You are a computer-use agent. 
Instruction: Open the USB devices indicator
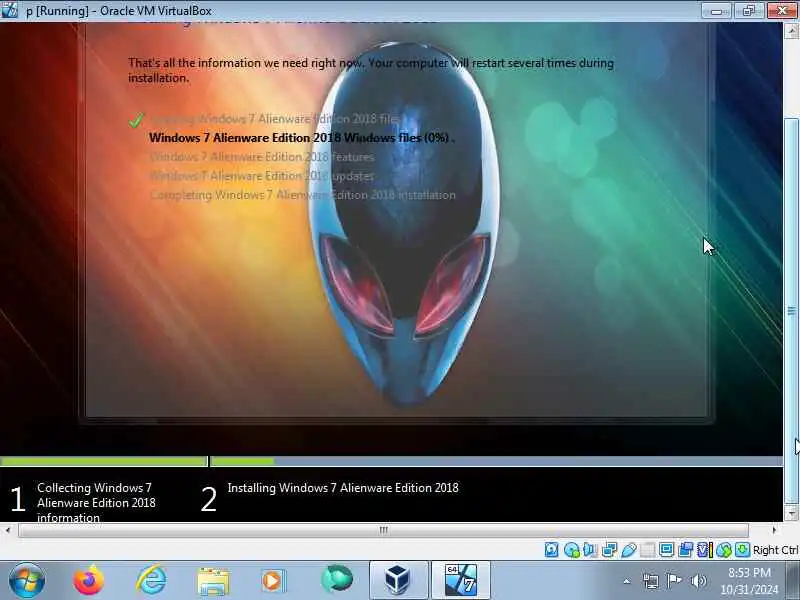point(629,549)
